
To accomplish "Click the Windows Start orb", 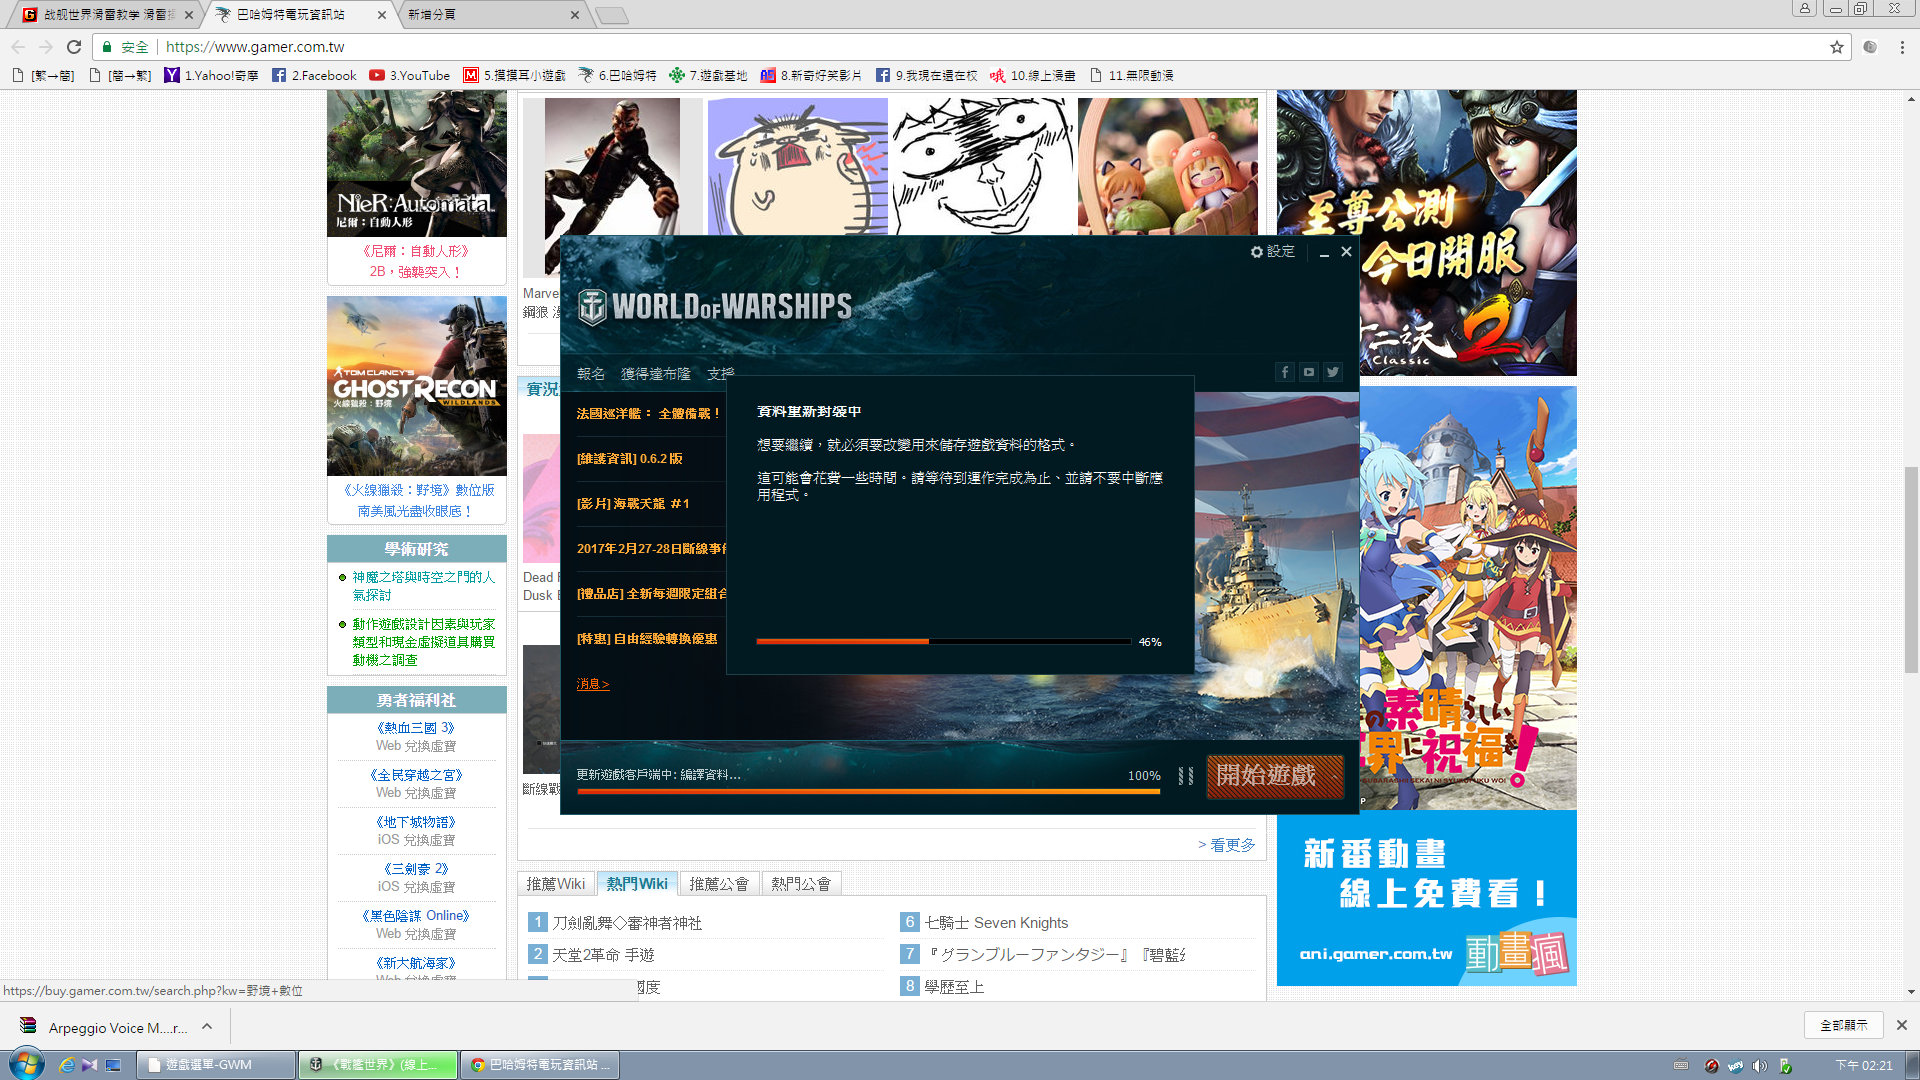I will (26, 1064).
